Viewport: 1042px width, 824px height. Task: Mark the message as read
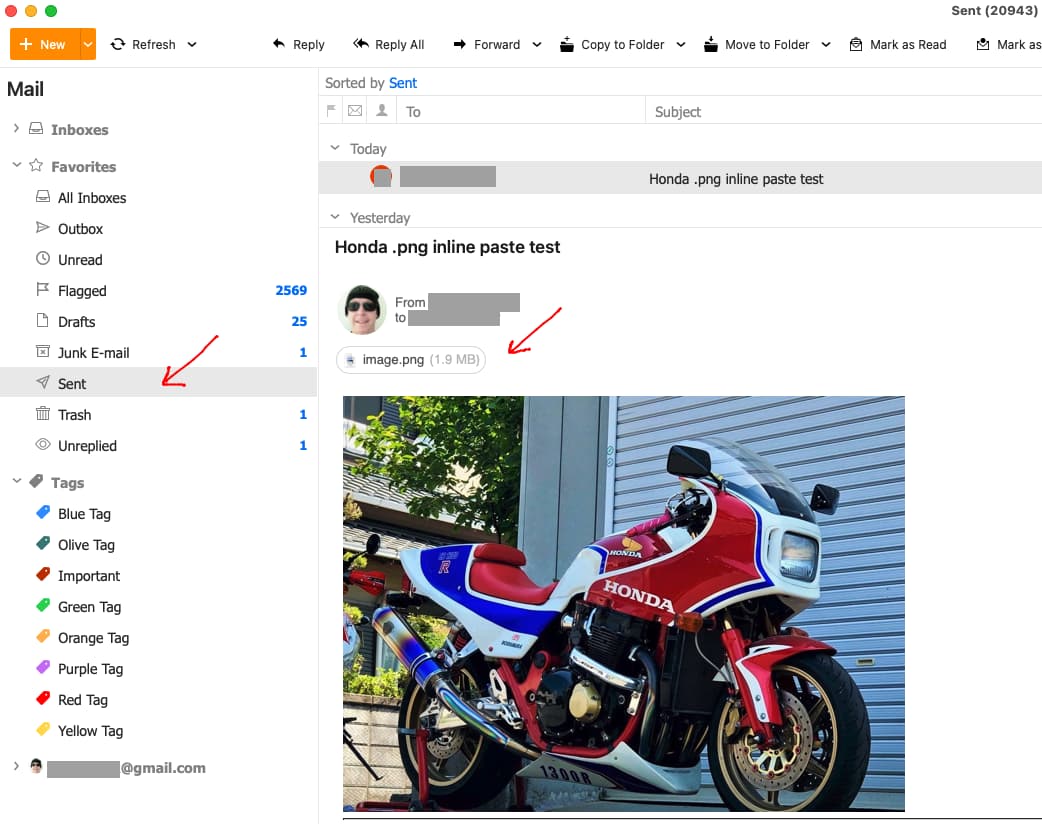tap(898, 45)
